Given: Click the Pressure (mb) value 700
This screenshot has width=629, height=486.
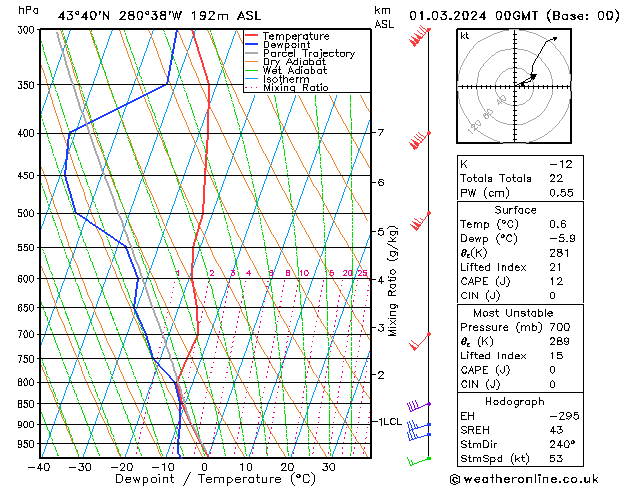Looking at the screenshot, I should pyautogui.click(x=560, y=327).
